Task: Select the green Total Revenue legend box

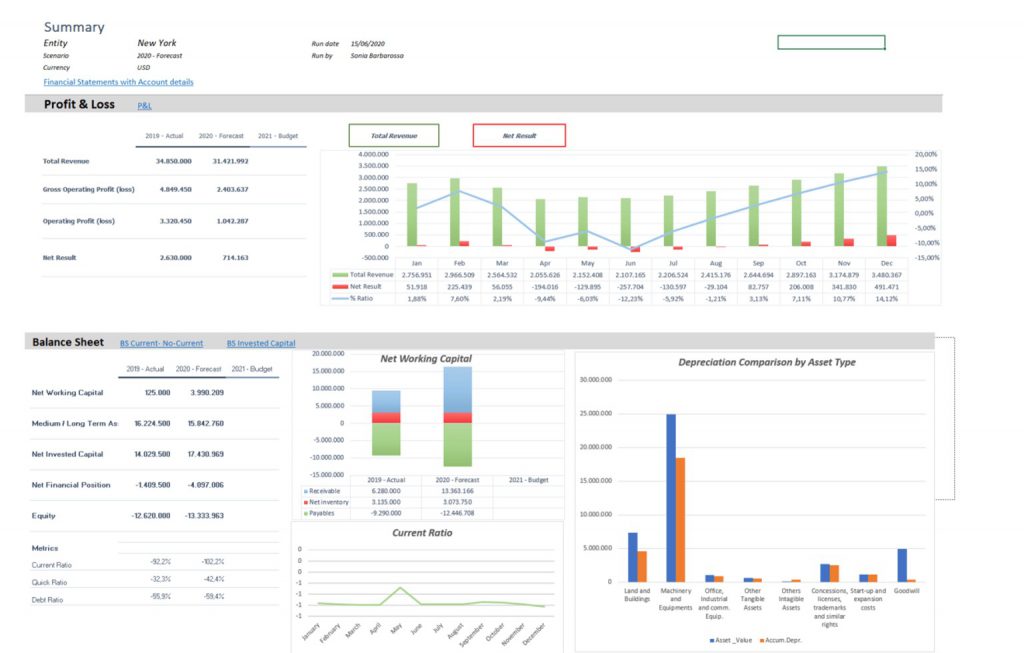Action: click(x=394, y=135)
